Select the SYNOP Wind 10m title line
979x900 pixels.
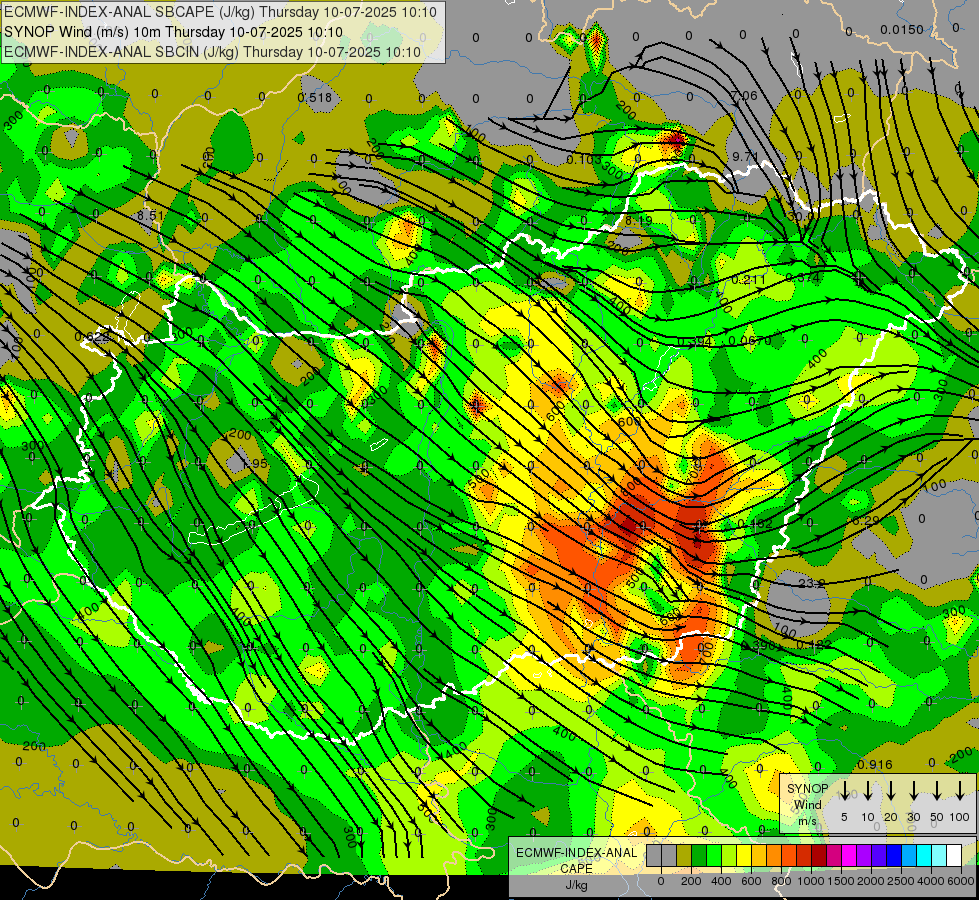click(x=174, y=32)
